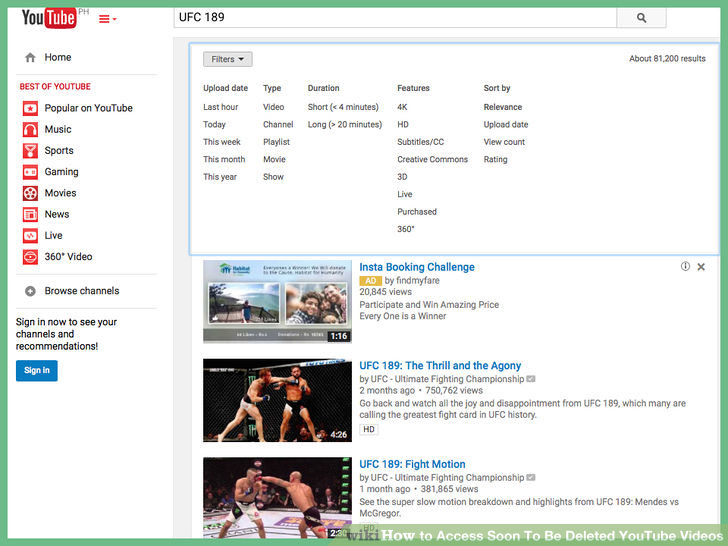Expand the Filters dropdown
Screen dimensions: 728x546
[x=228, y=59]
